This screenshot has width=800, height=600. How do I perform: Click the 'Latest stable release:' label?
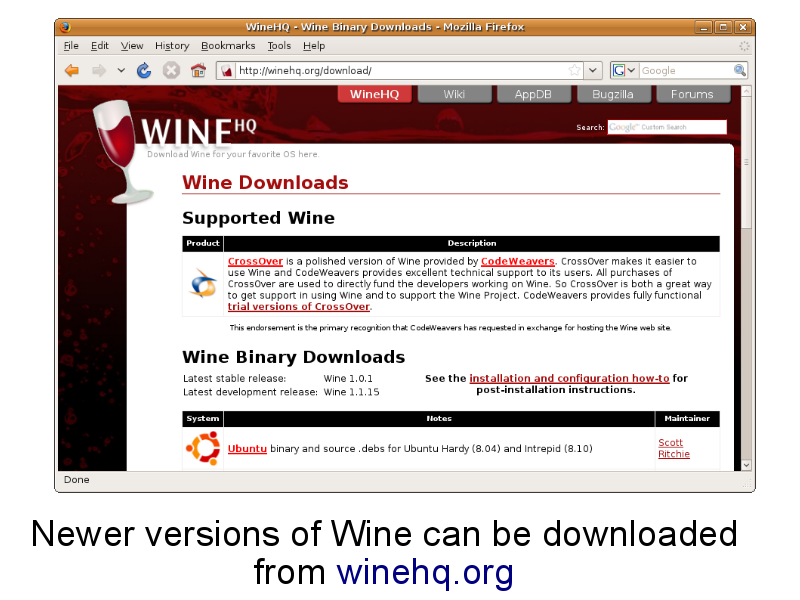coord(235,379)
